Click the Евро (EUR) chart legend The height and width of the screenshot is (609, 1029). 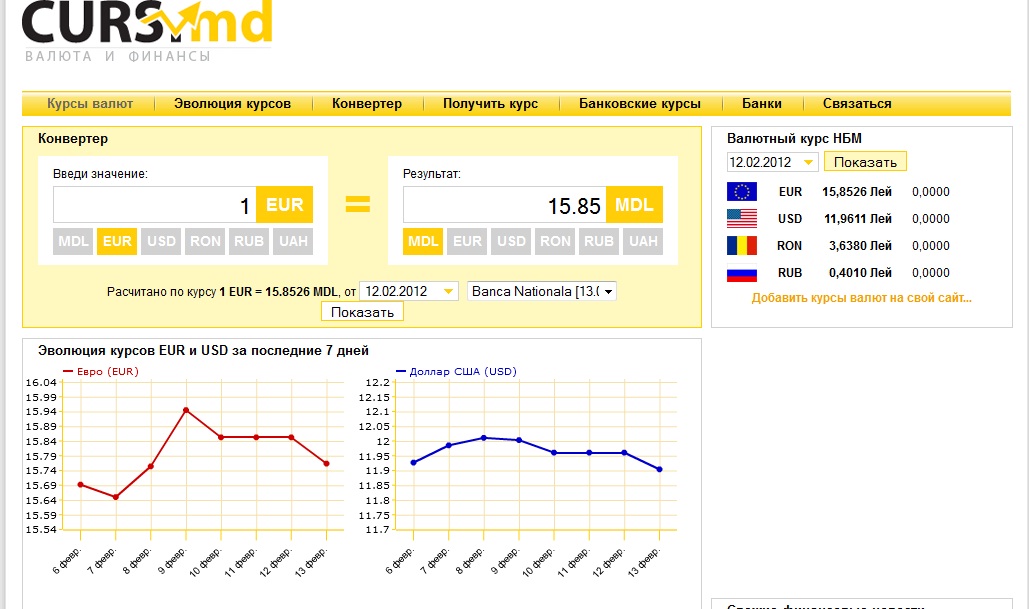point(101,371)
